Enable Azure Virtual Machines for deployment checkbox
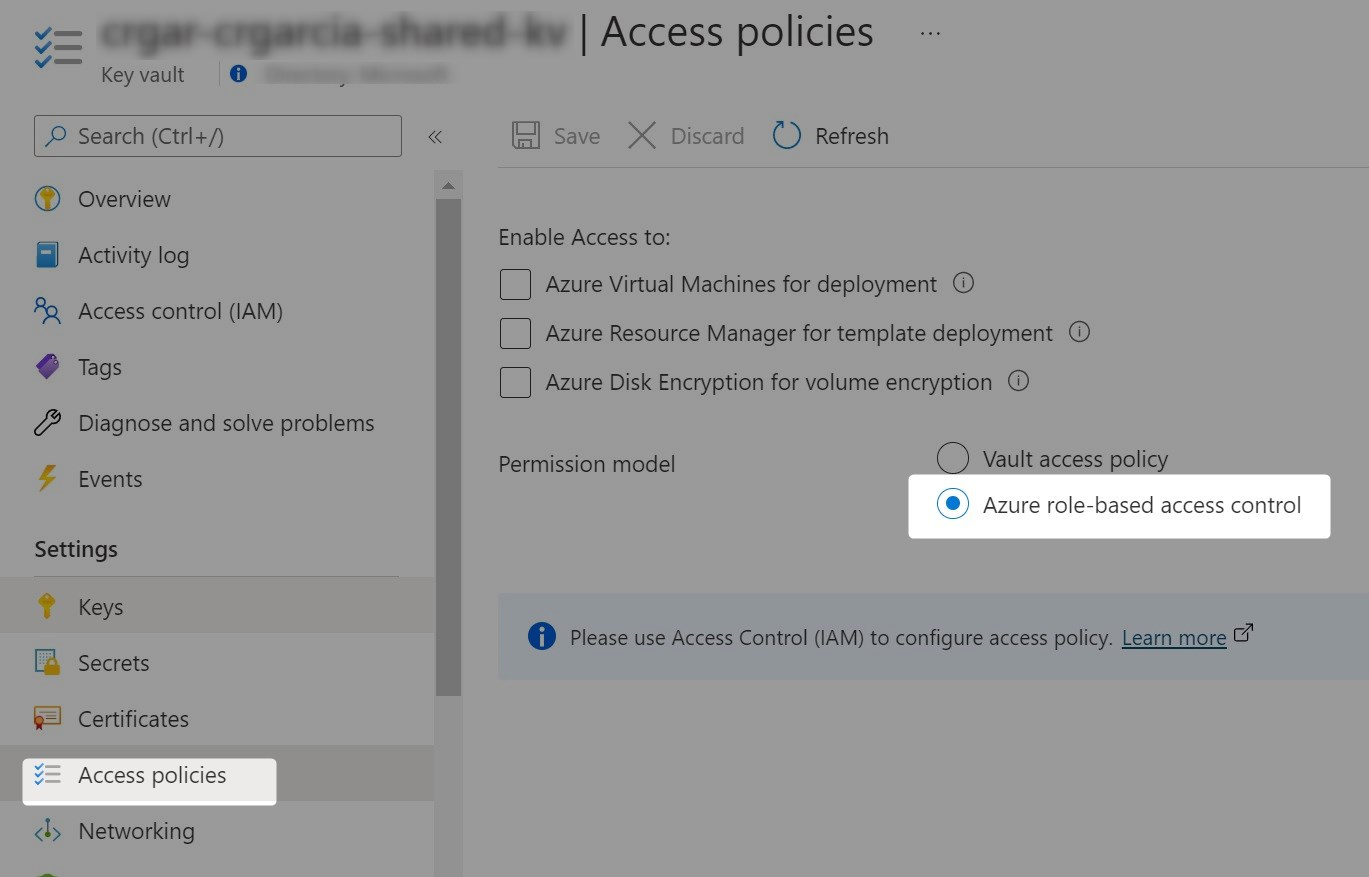1369x877 pixels. pyautogui.click(x=515, y=285)
